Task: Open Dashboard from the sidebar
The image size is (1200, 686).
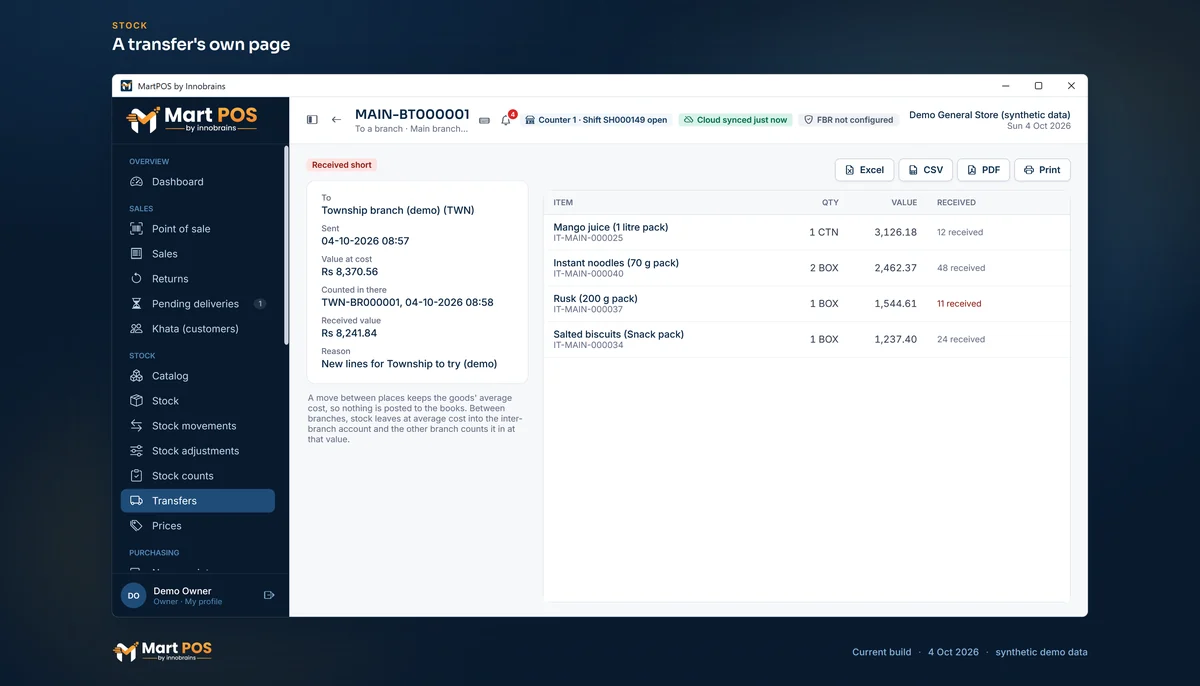Action: (198, 182)
